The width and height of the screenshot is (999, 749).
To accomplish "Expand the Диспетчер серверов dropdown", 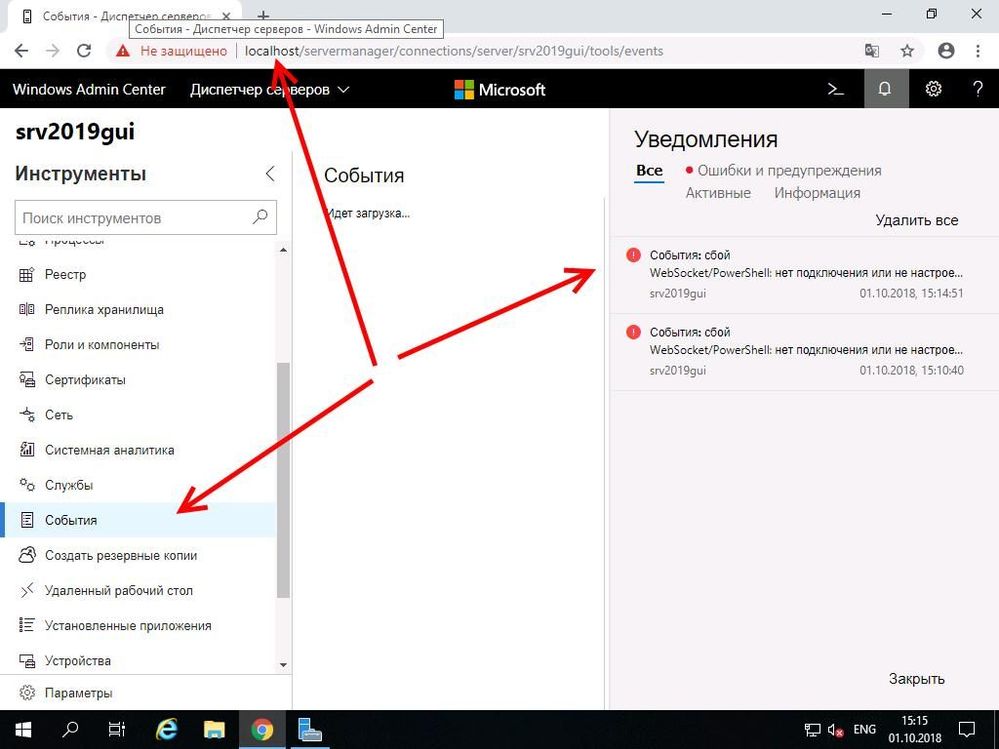I will 270,90.
